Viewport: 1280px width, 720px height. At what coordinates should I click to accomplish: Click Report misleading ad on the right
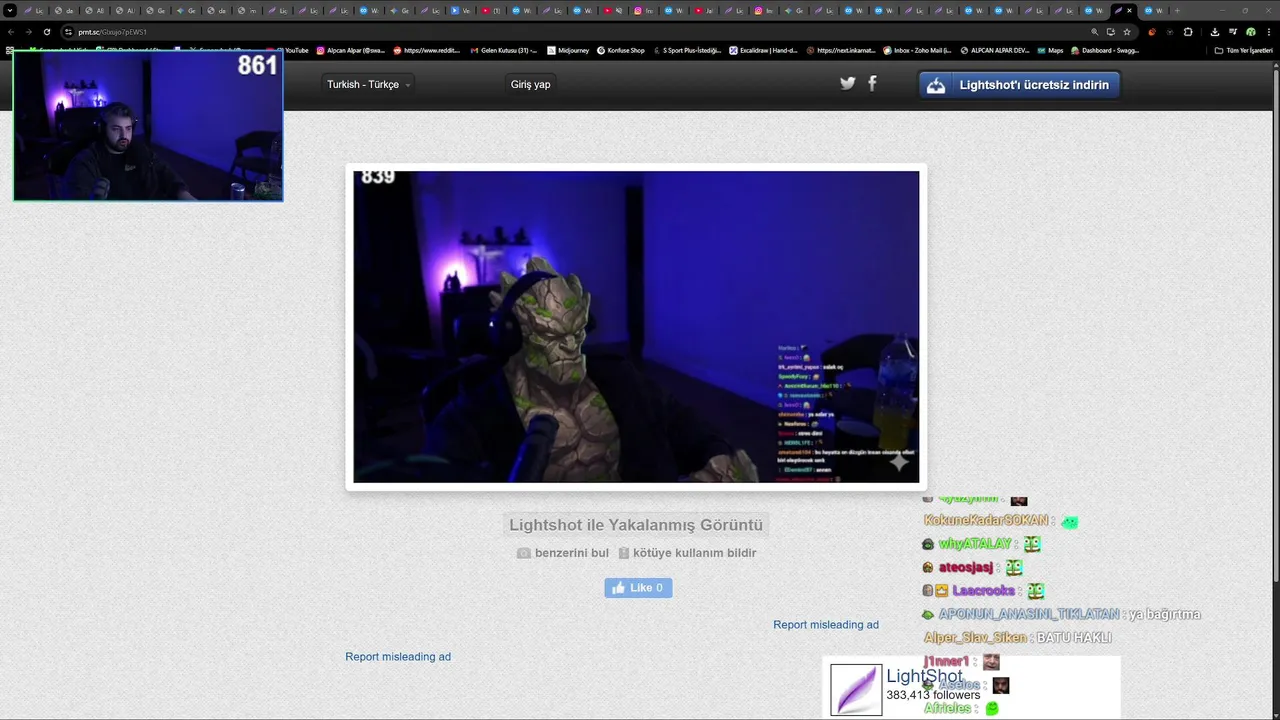pos(826,625)
